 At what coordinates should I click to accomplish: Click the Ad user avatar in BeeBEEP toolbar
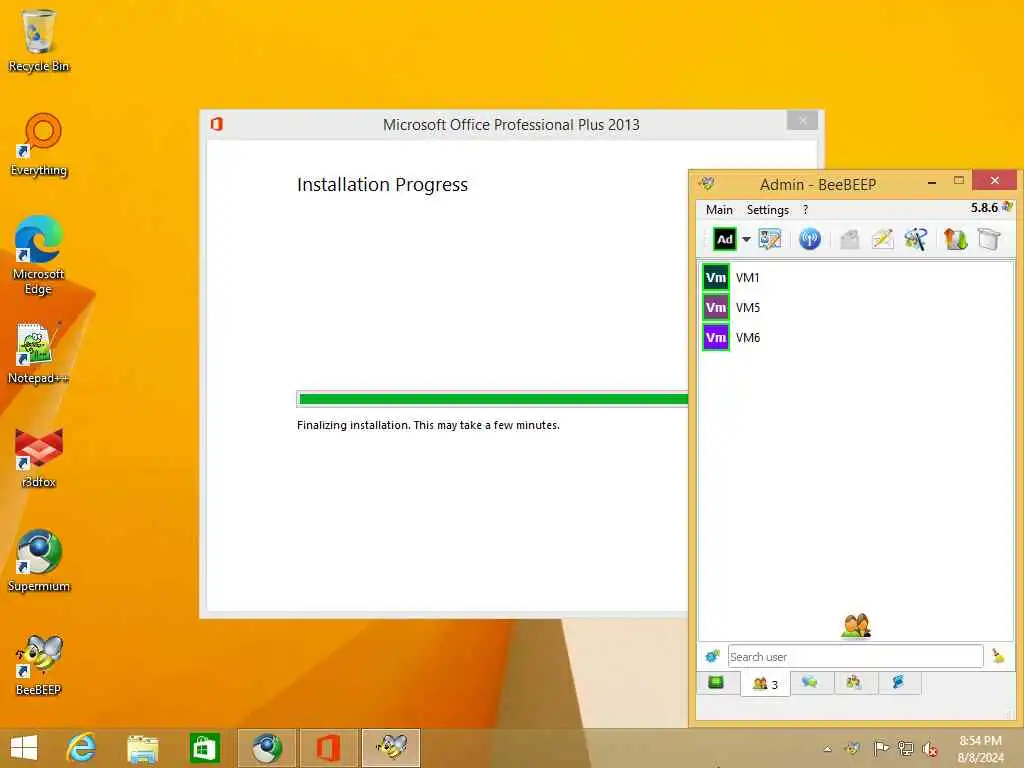pyautogui.click(x=724, y=239)
